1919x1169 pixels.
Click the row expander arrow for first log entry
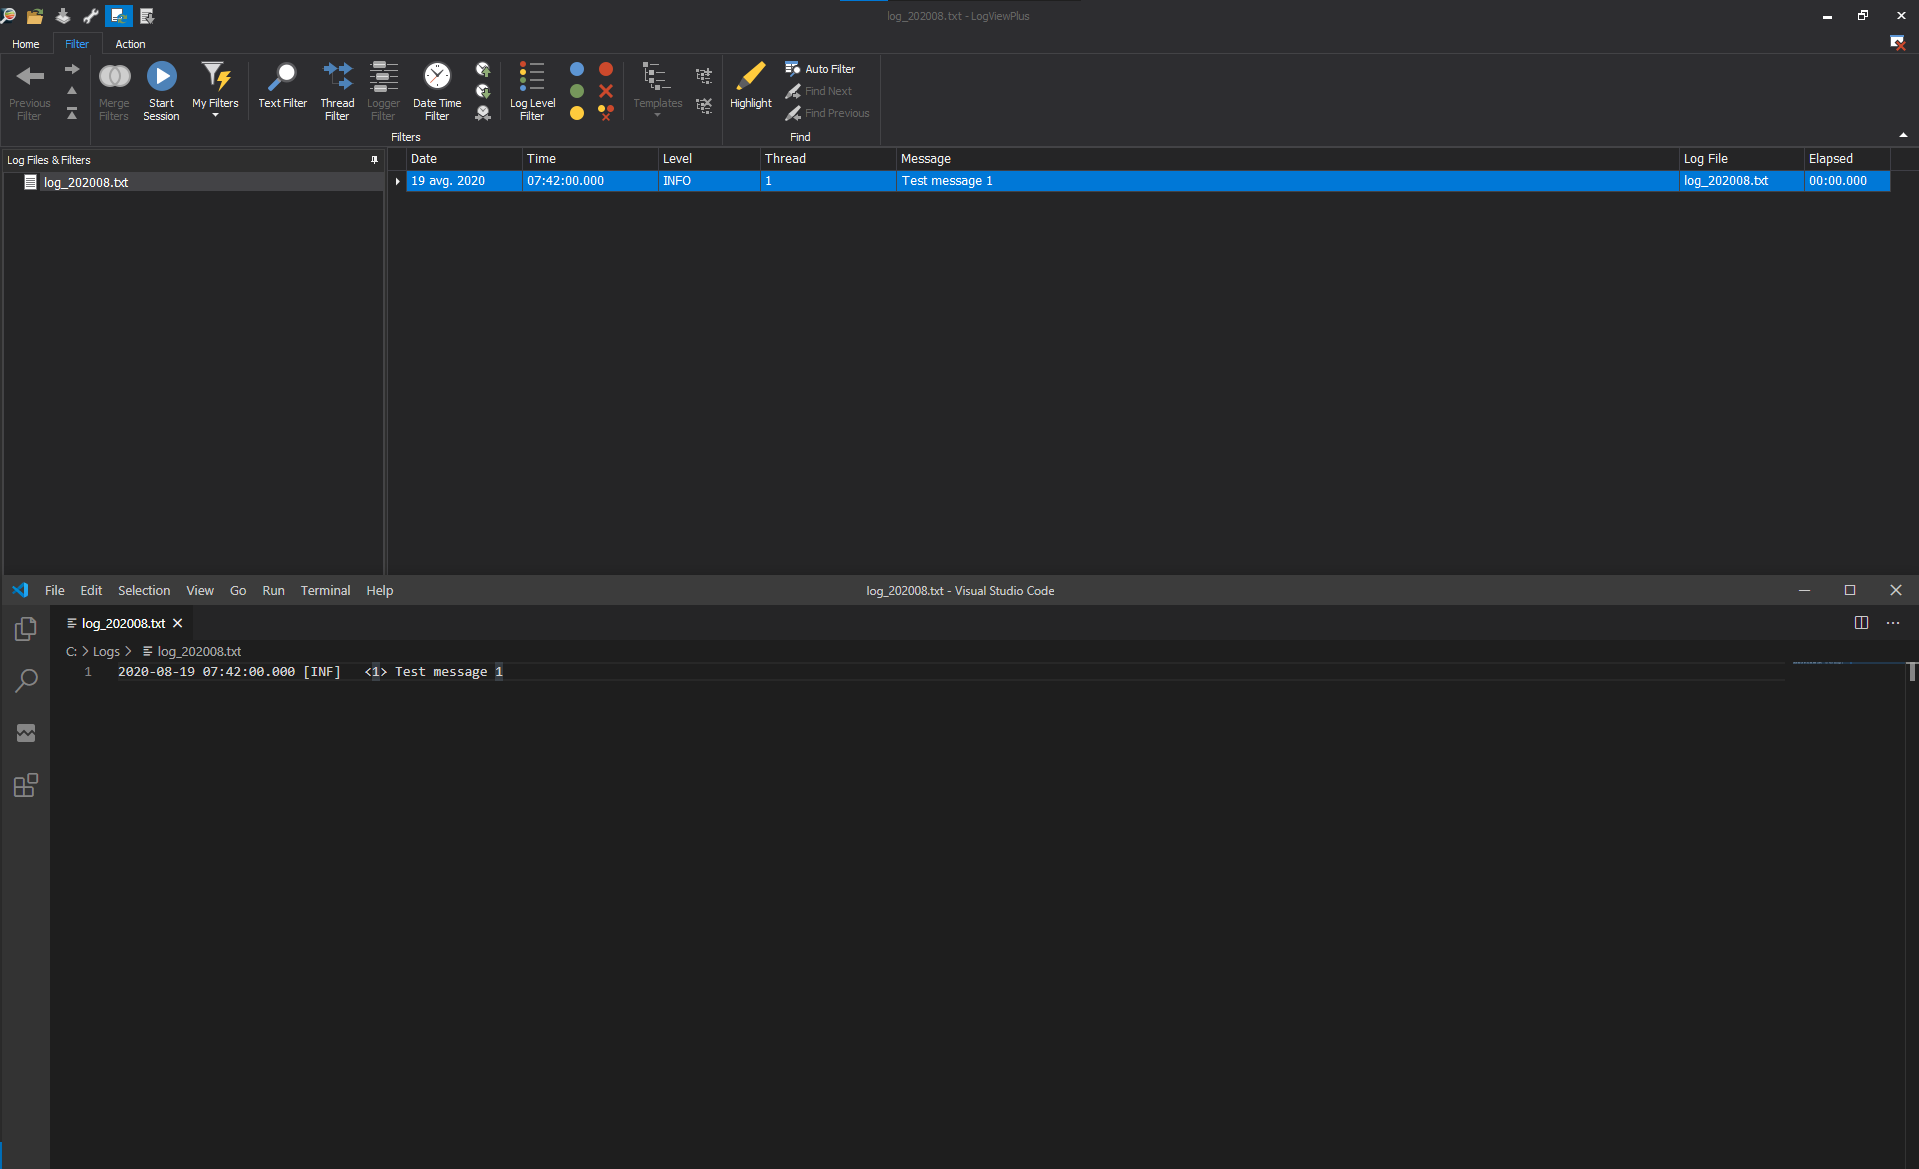pos(397,181)
